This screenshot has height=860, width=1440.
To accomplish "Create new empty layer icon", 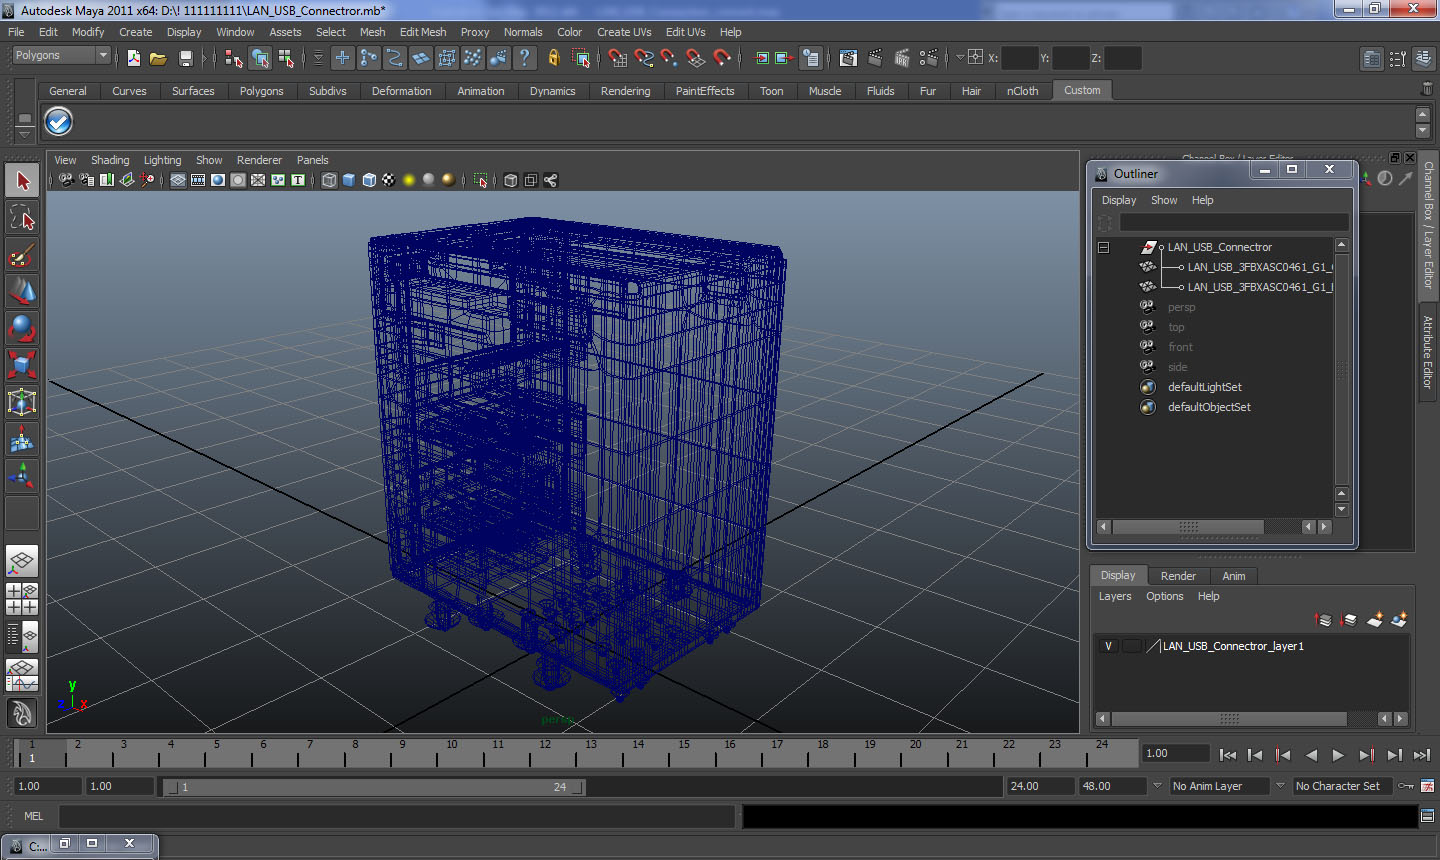I will tap(1375, 620).
